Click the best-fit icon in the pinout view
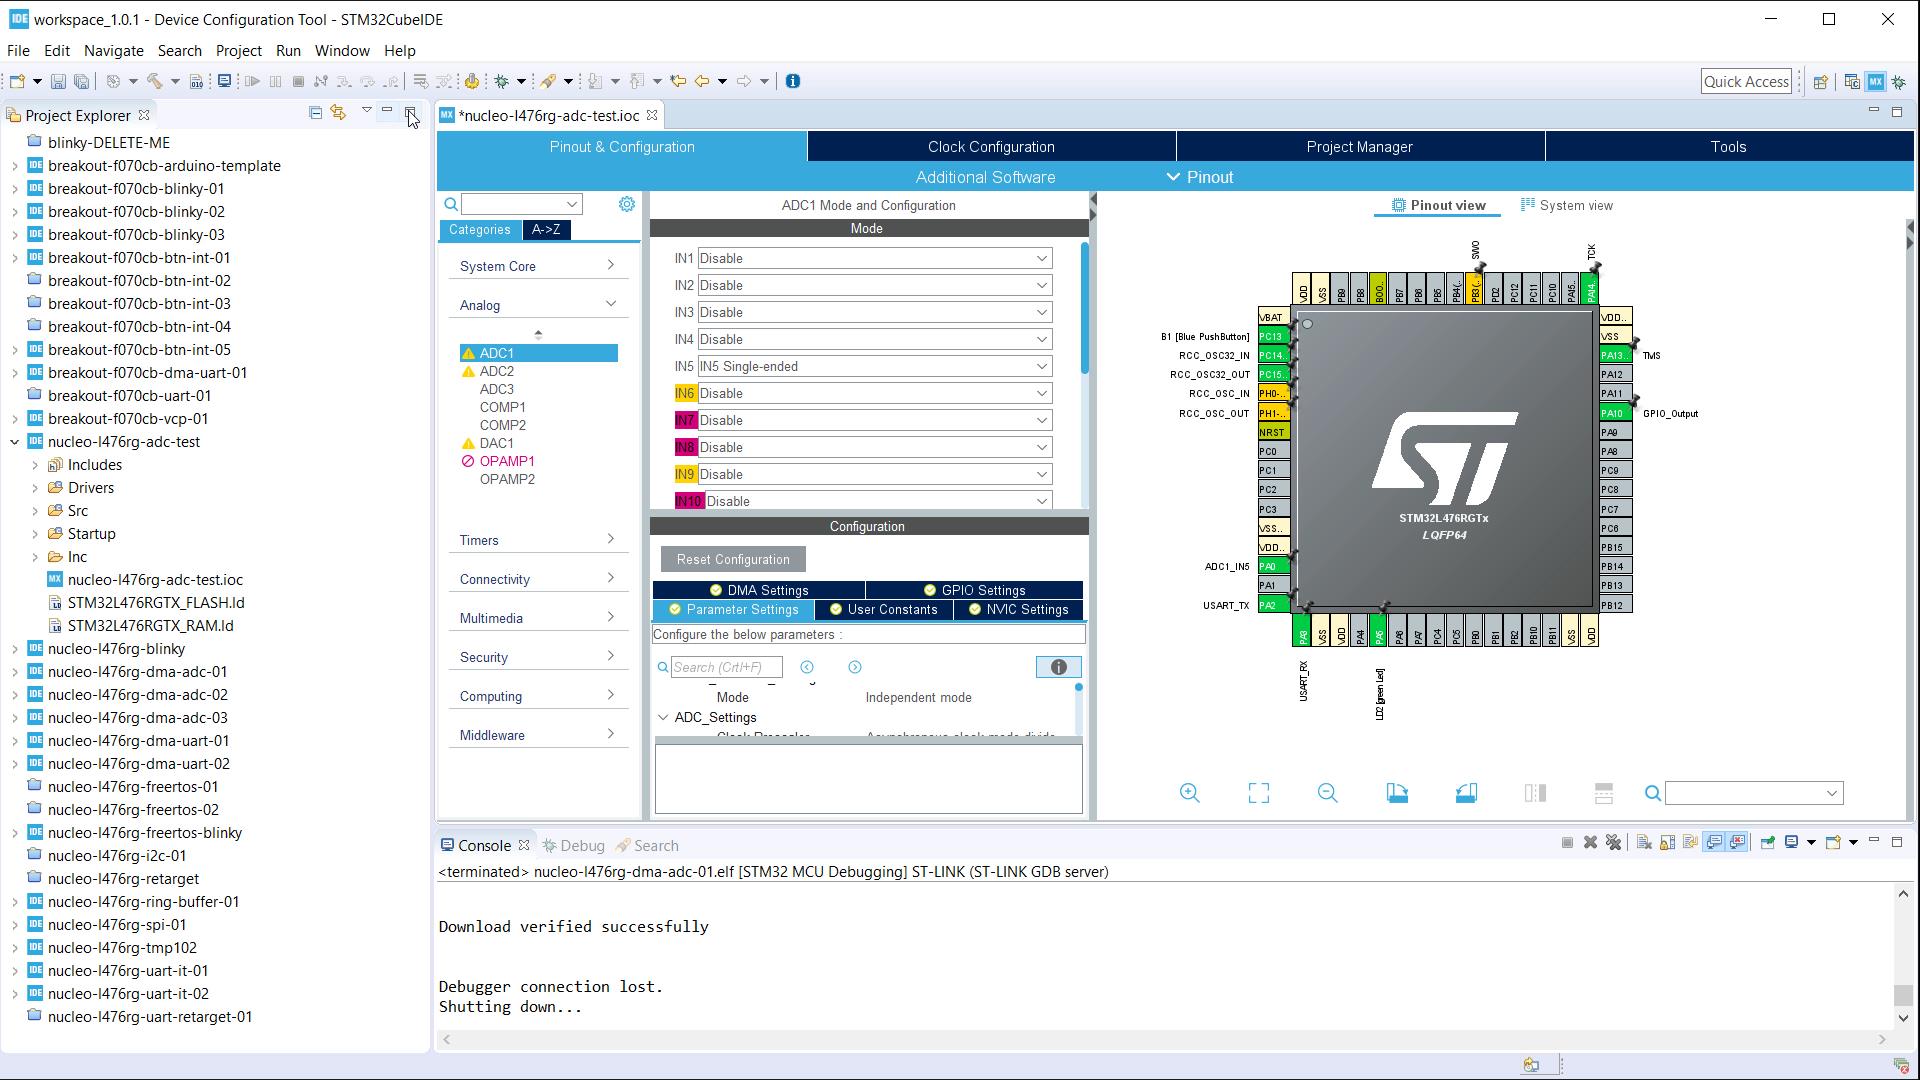The width and height of the screenshot is (1920, 1080). tap(1258, 792)
